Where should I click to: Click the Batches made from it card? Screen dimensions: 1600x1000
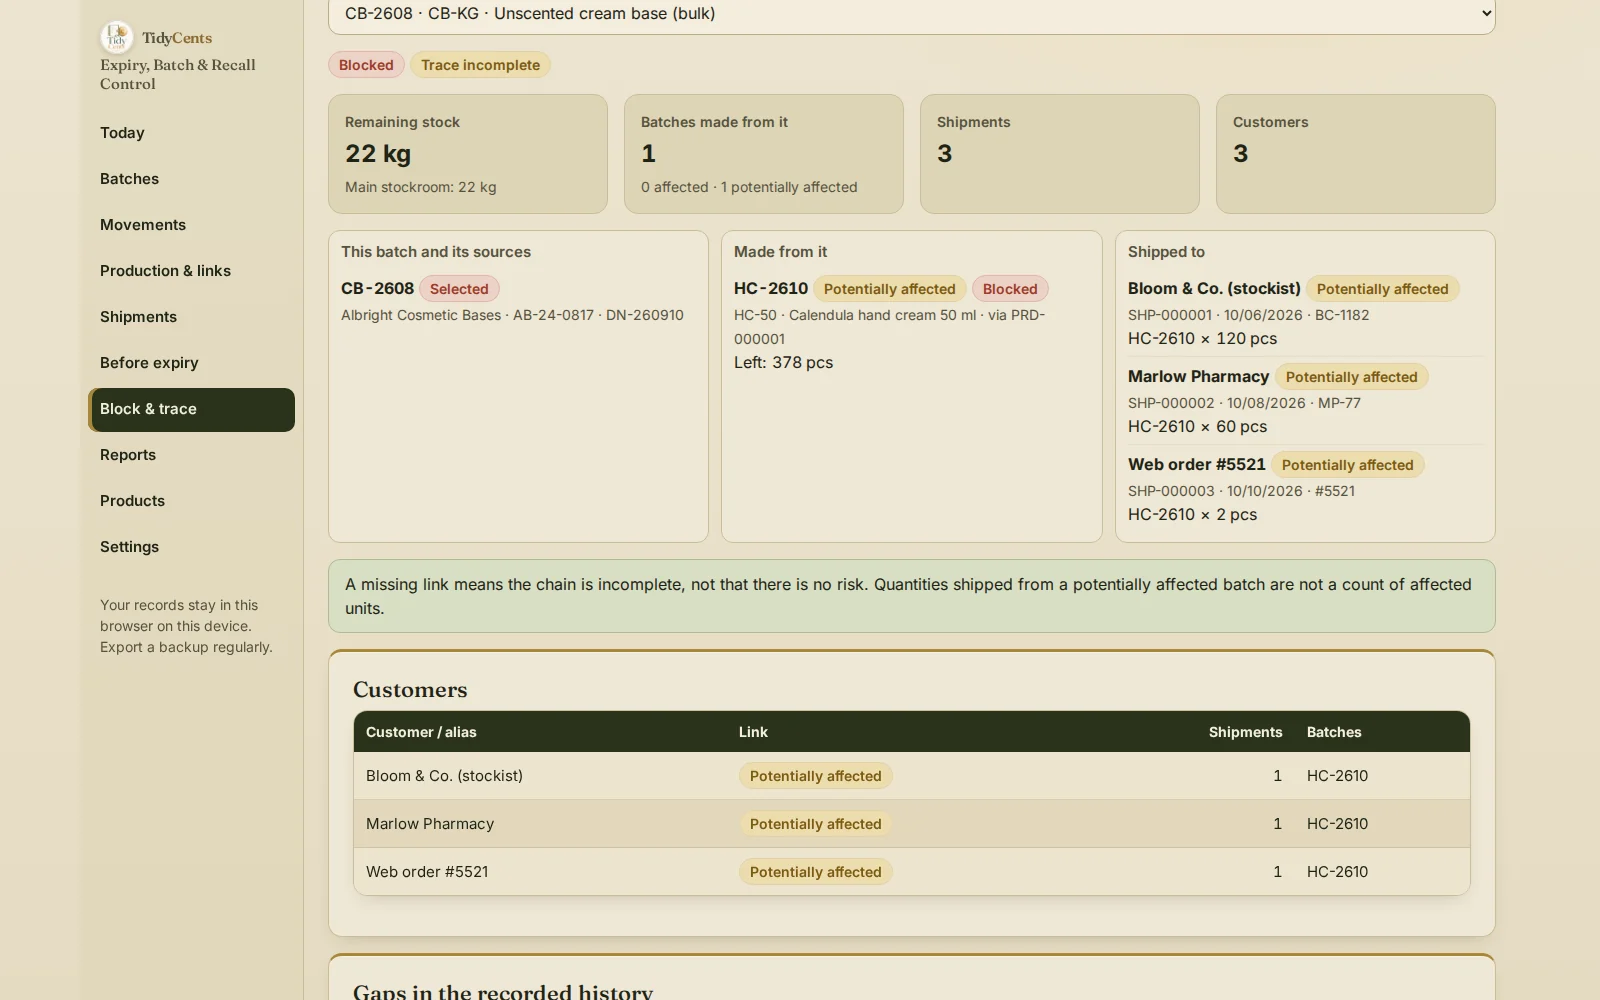763,154
